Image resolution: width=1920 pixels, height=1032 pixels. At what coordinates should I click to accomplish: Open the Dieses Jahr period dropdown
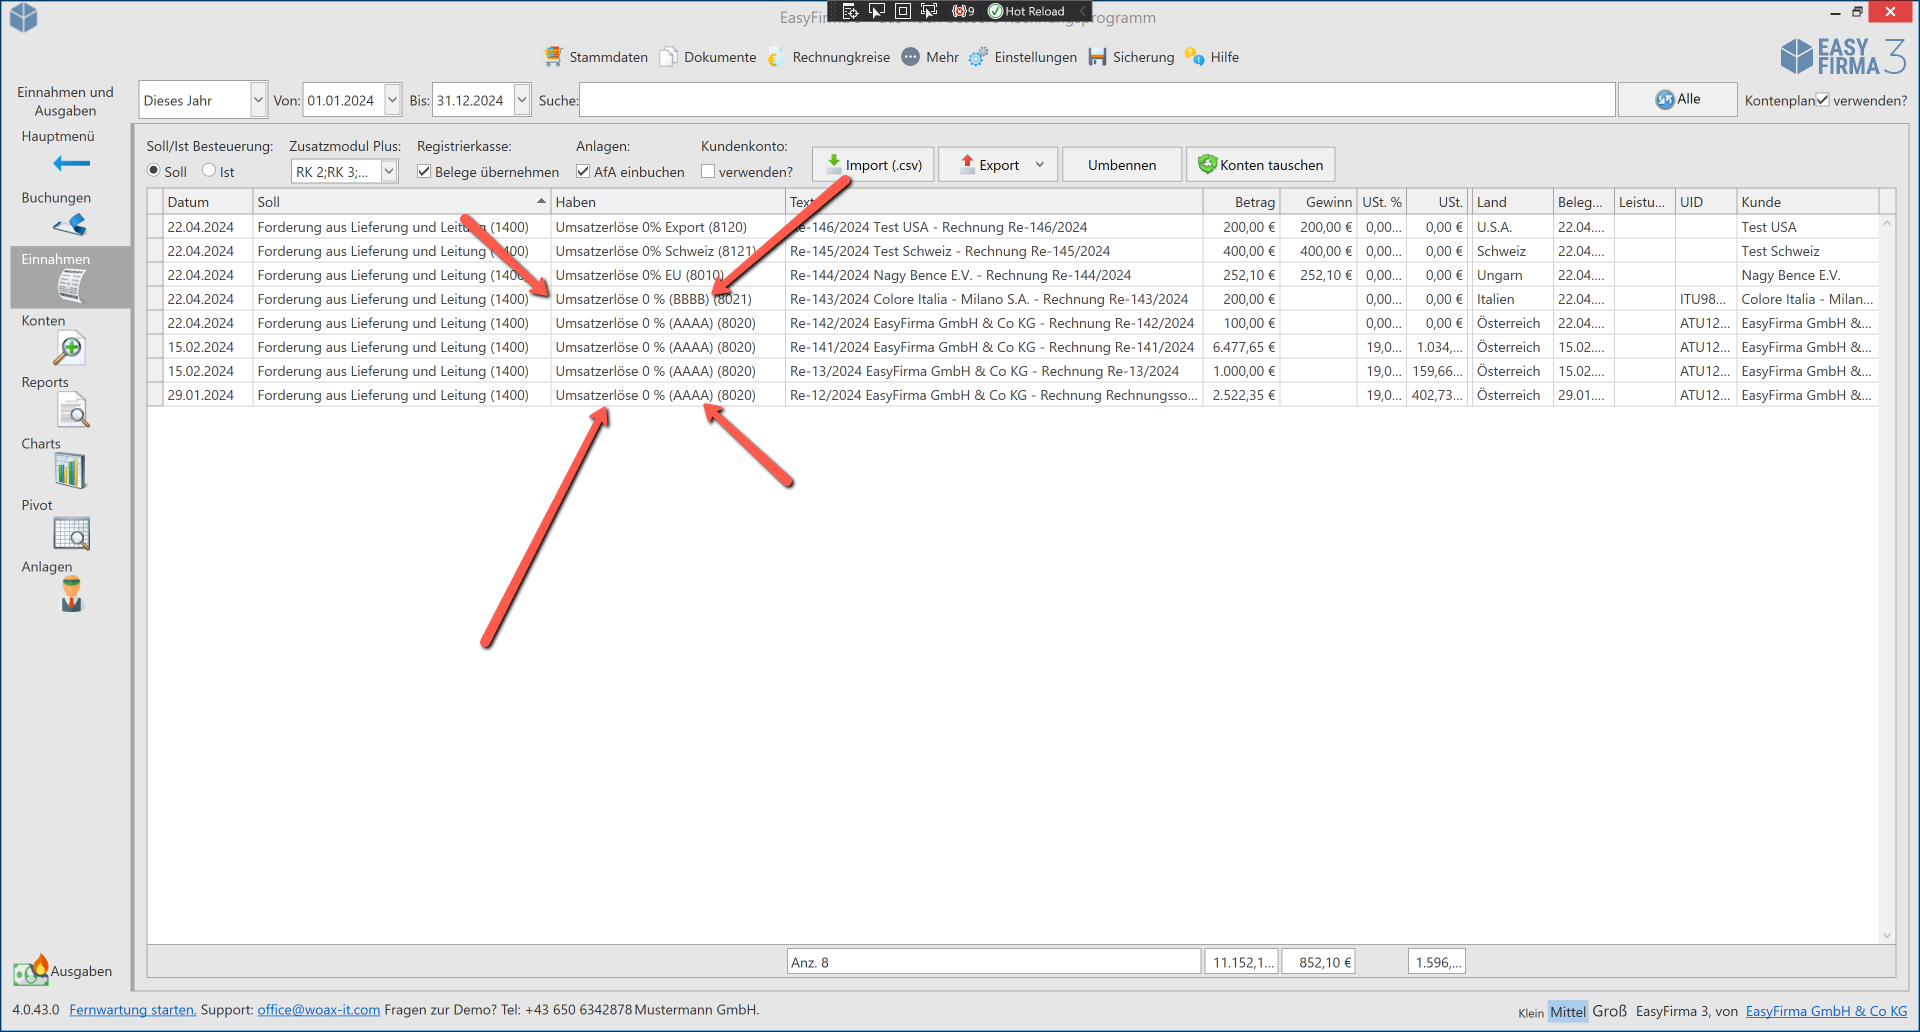[x=258, y=100]
